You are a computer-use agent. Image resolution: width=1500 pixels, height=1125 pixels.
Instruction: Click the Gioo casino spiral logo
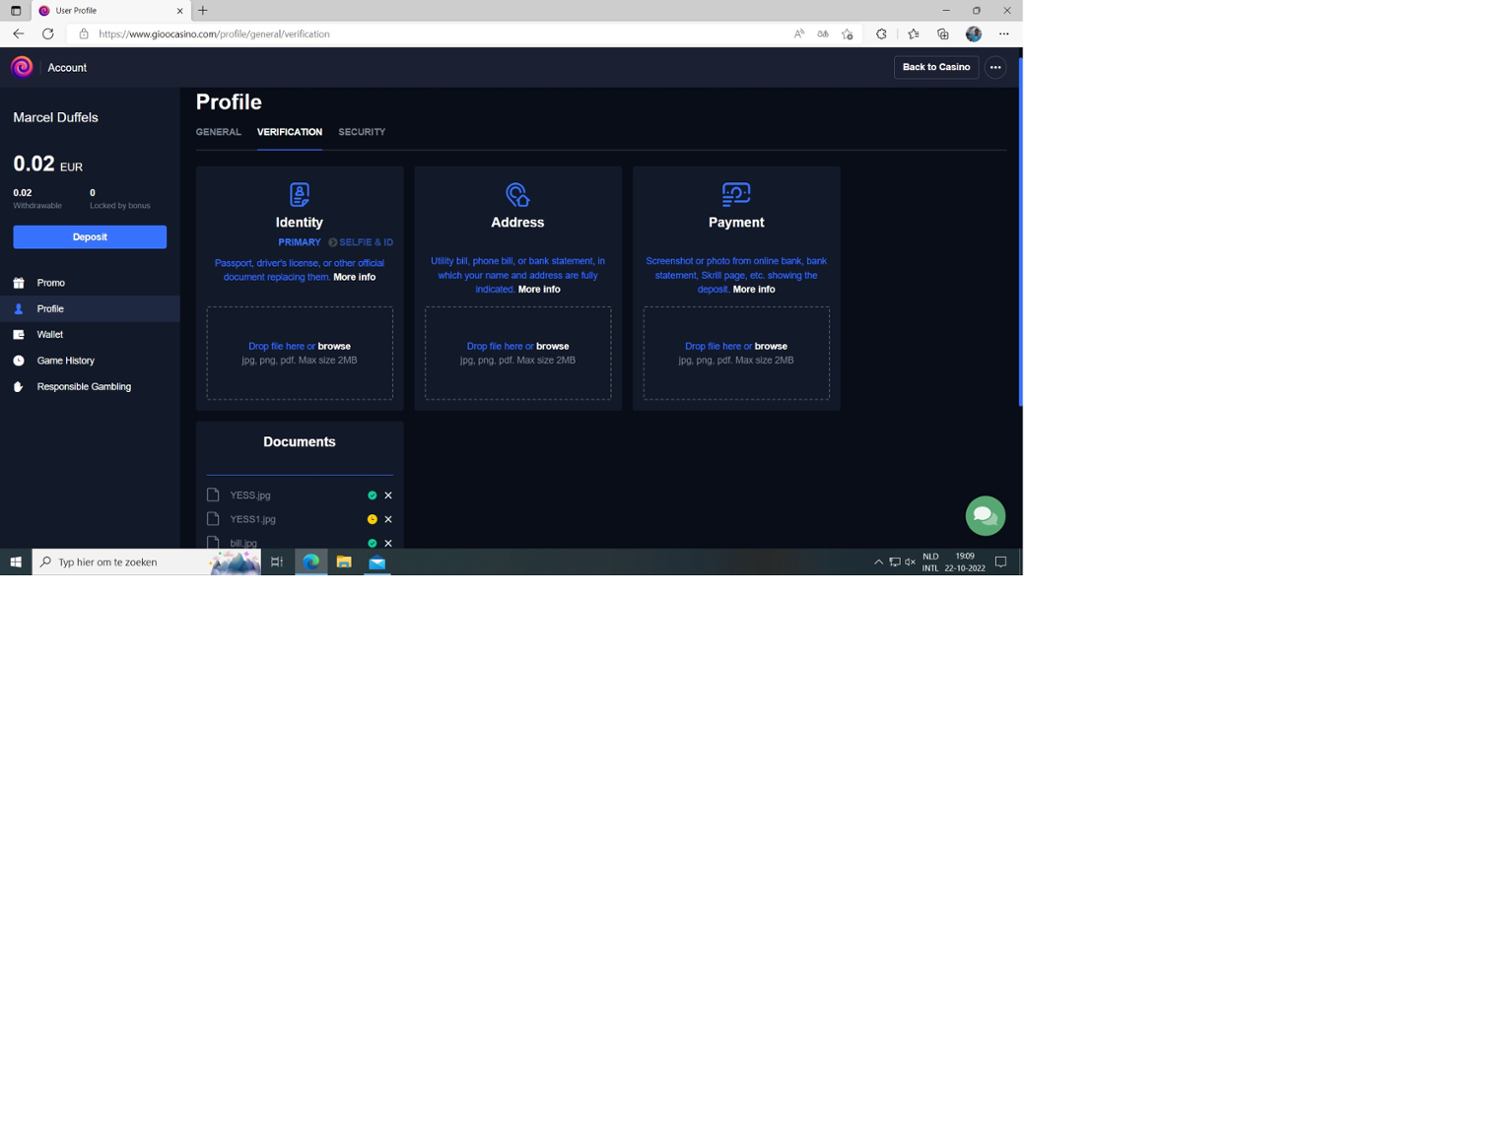(22, 67)
